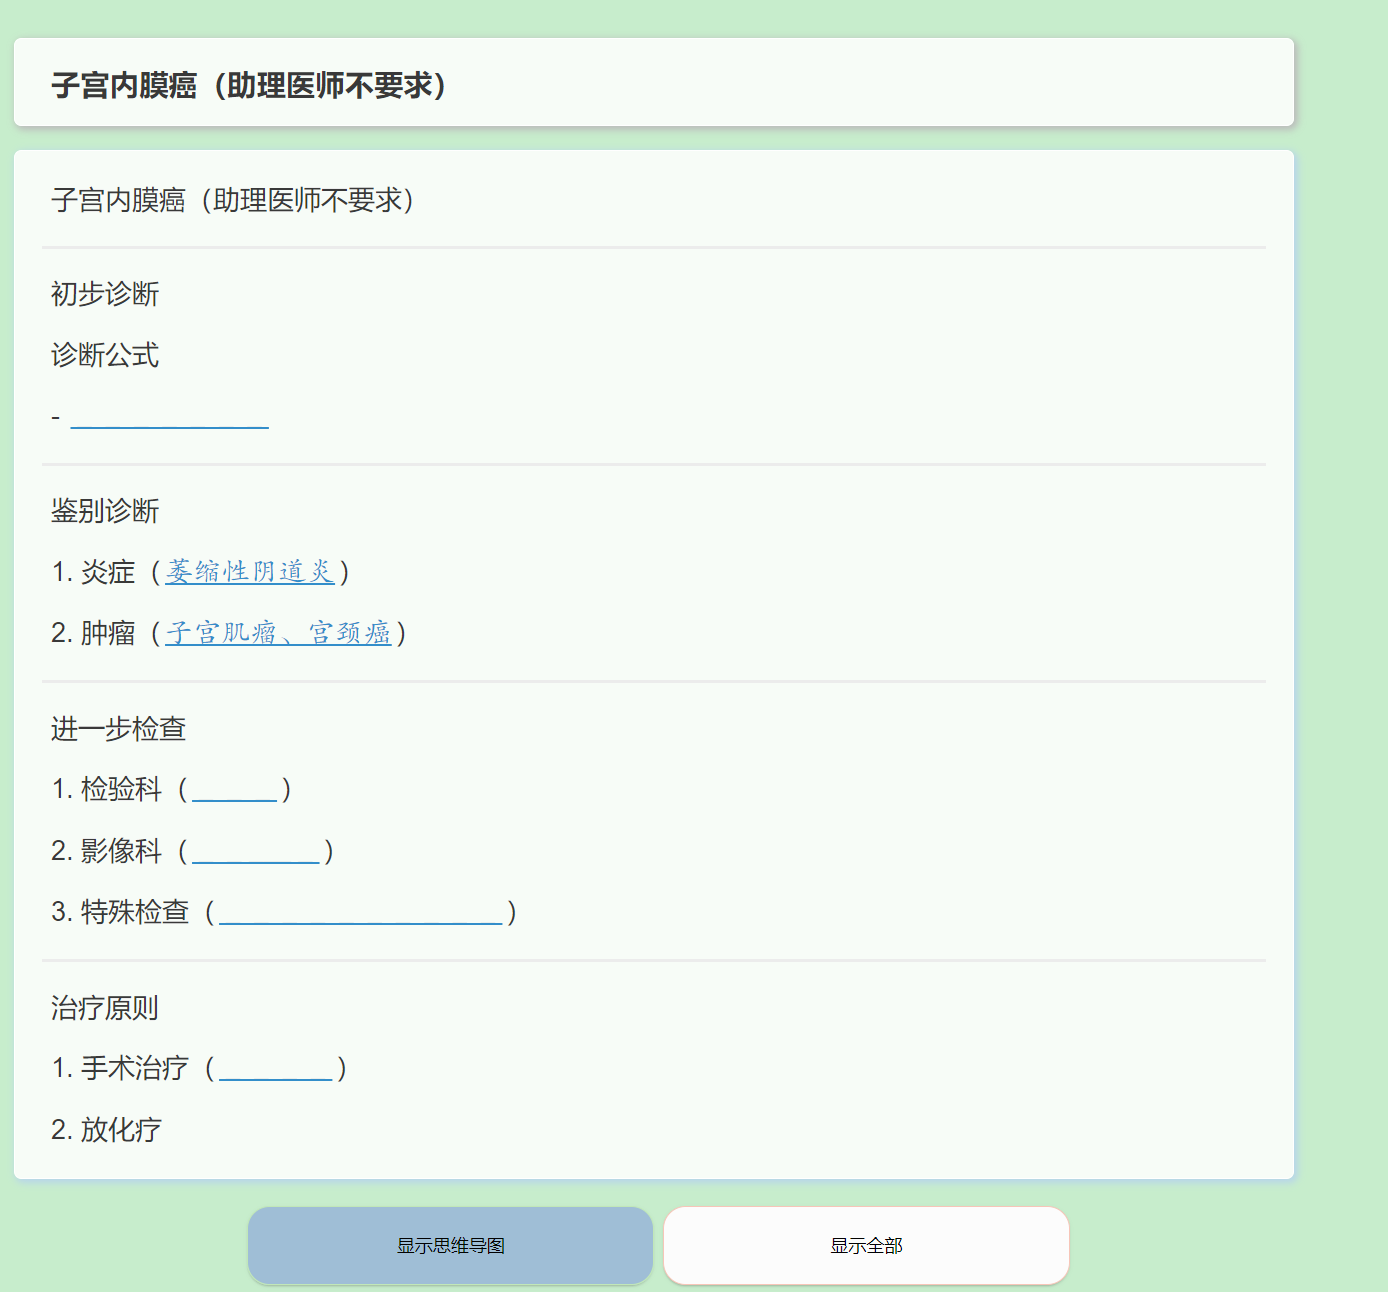Image resolution: width=1388 pixels, height=1292 pixels.
Task: Click the 2. 肿瘤 label
Action: 93,633
